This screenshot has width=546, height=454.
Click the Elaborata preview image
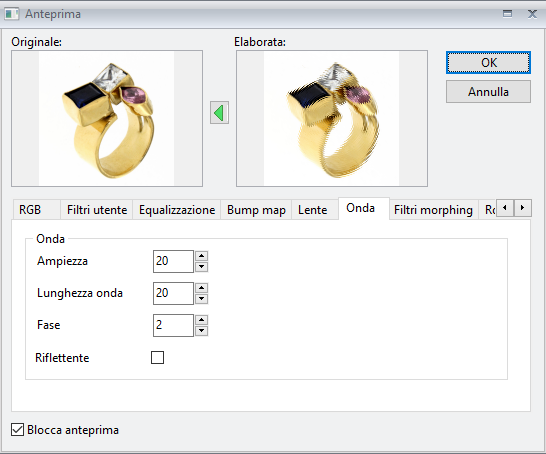tap(332, 118)
